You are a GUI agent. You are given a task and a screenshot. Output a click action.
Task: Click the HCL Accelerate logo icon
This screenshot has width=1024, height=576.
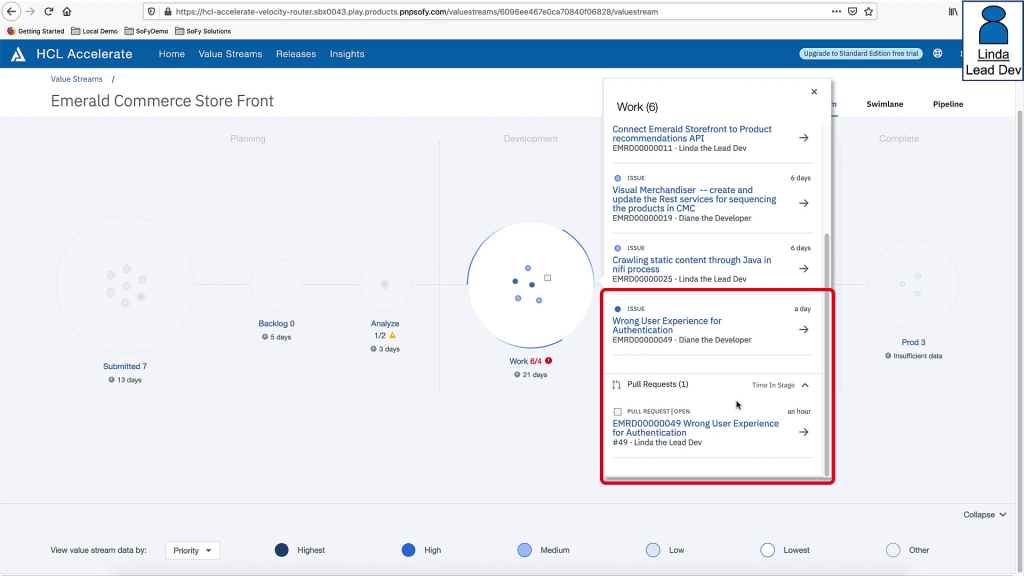click(18, 54)
